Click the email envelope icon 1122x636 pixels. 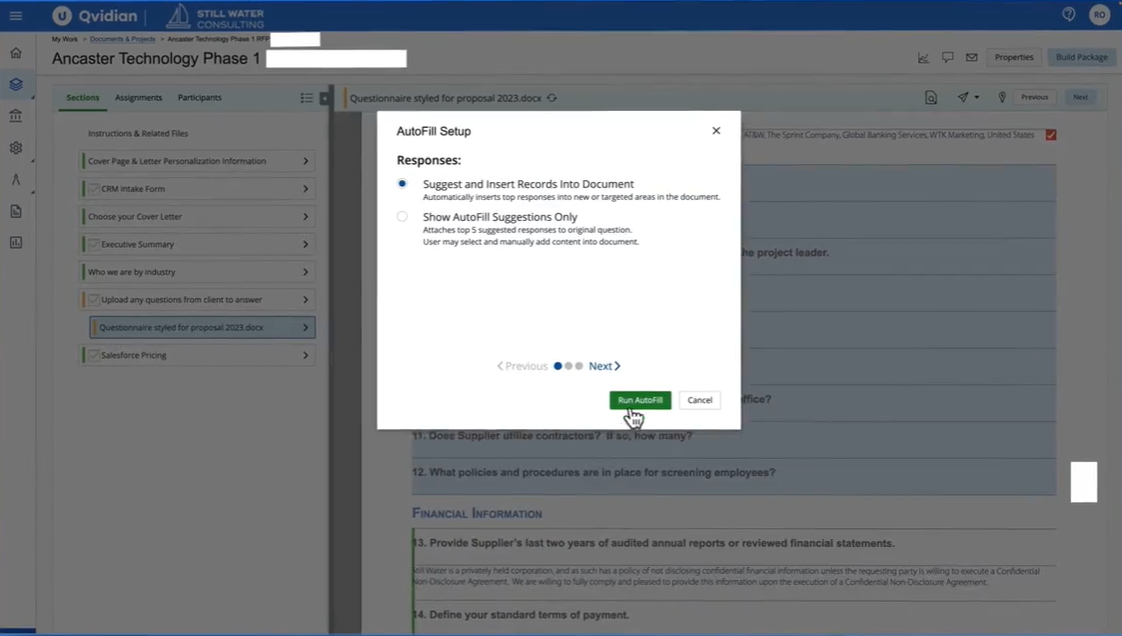click(971, 57)
